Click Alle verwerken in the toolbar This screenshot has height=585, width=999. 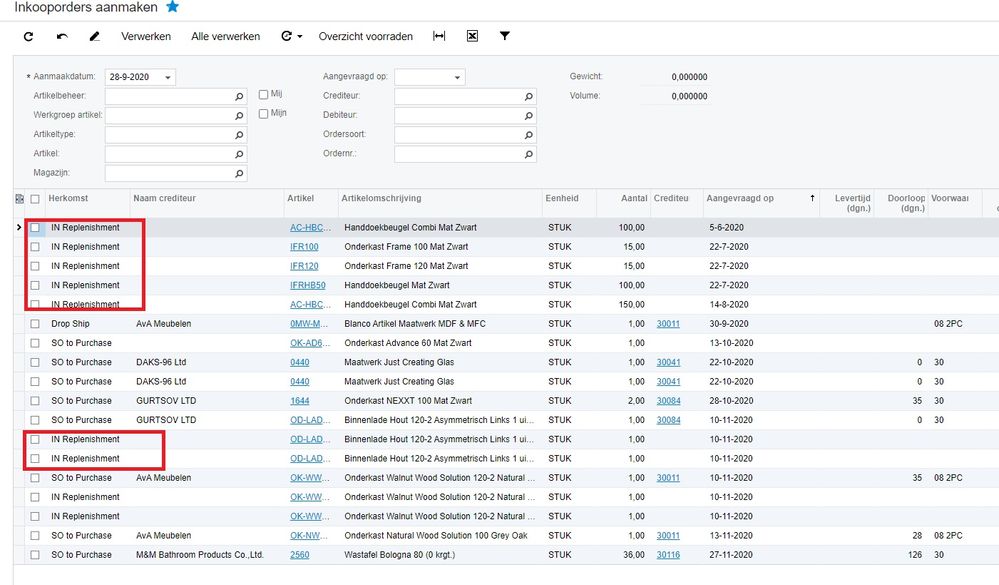[225, 37]
